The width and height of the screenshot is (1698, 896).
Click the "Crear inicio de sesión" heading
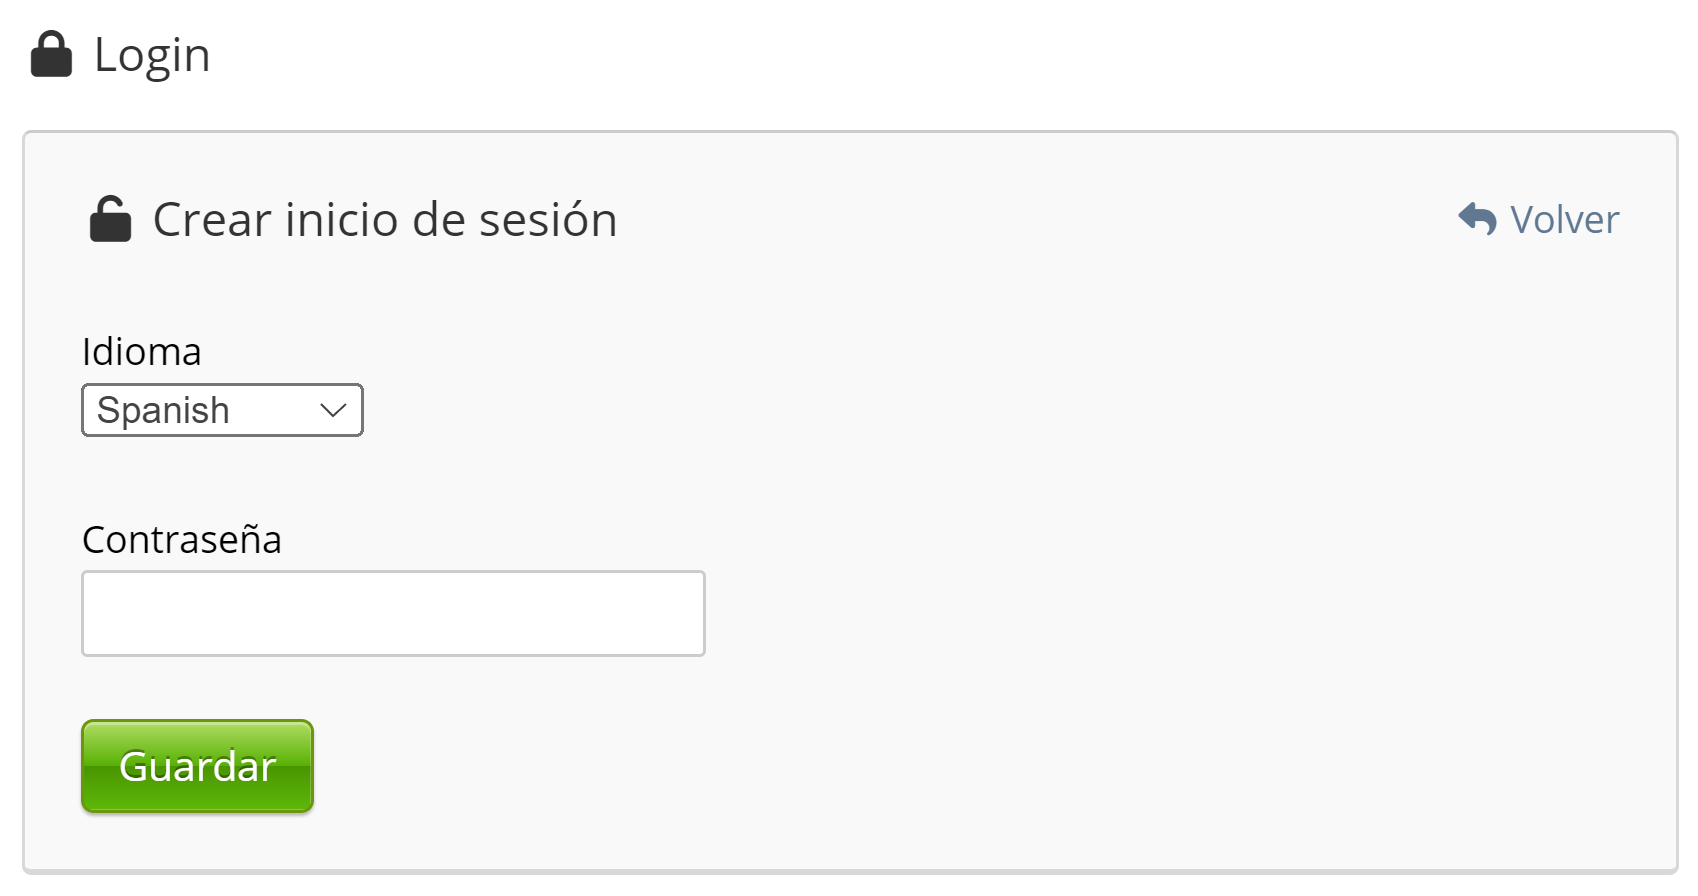385,220
